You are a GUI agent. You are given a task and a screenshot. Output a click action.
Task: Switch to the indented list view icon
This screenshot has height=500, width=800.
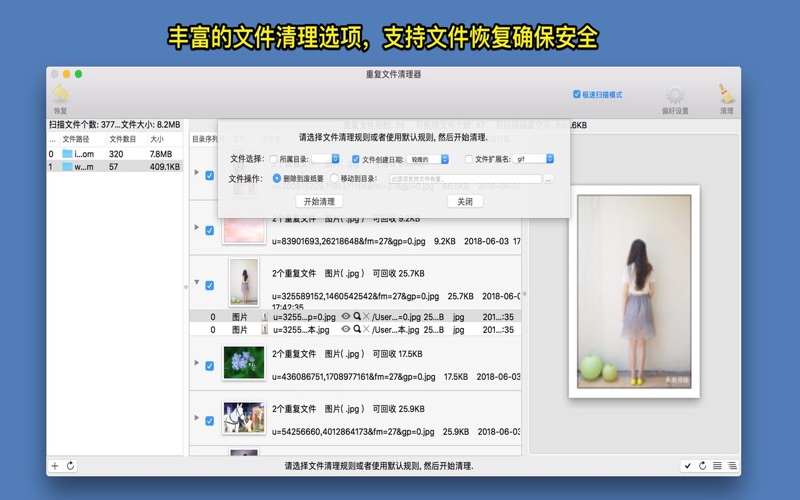coord(732,465)
